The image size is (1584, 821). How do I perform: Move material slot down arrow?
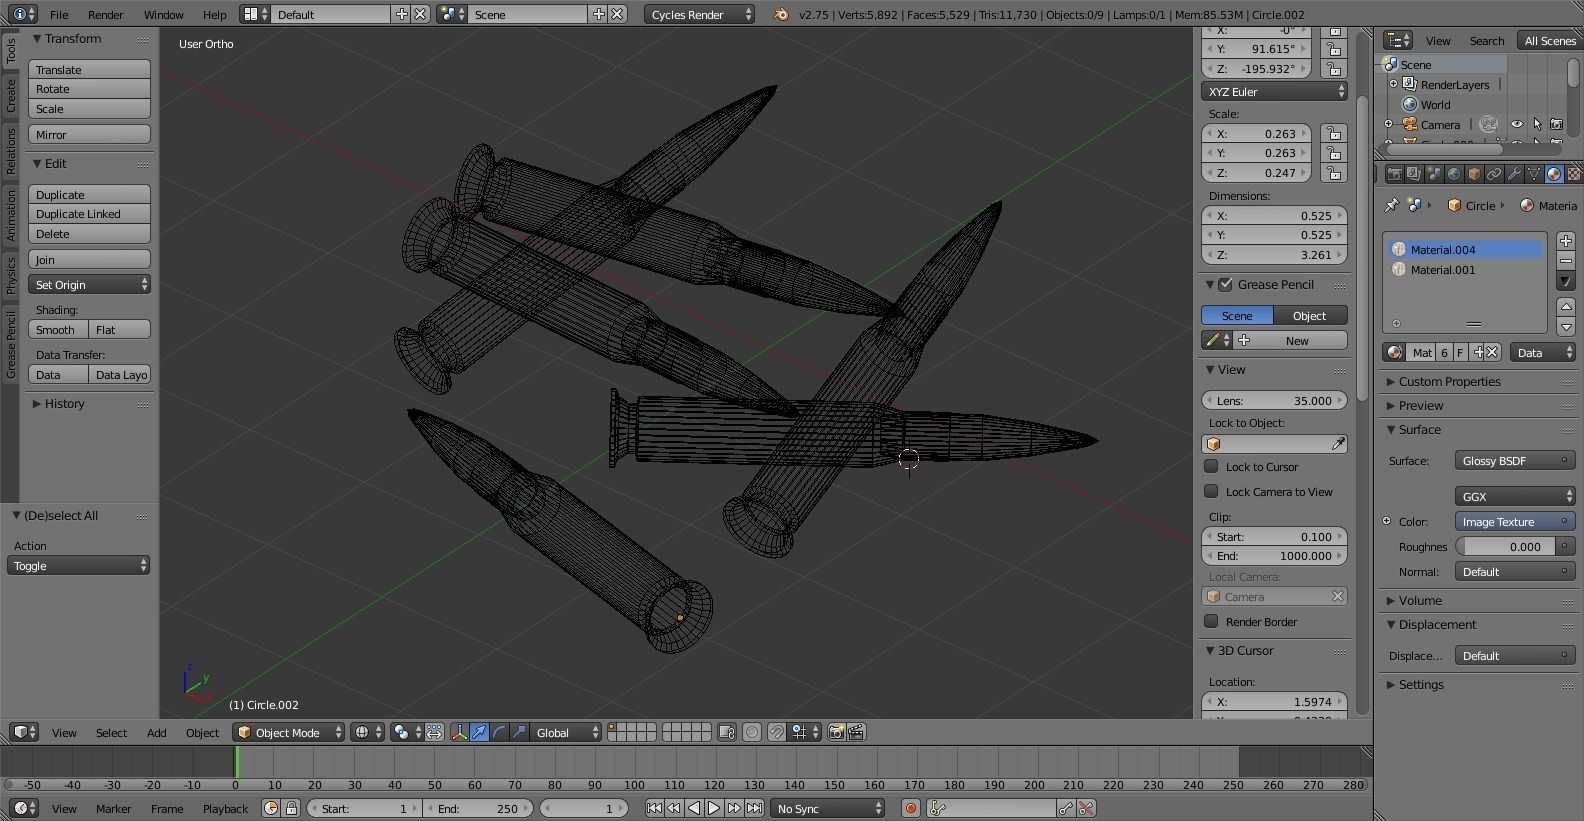click(1566, 327)
